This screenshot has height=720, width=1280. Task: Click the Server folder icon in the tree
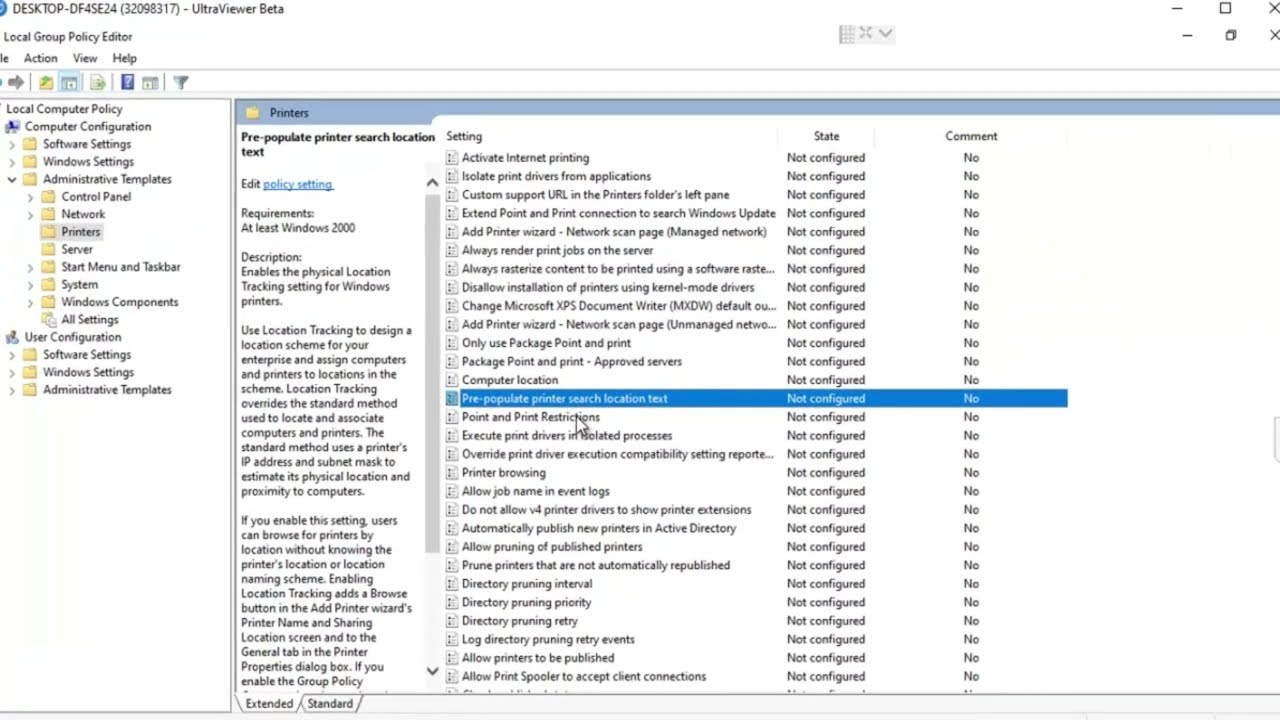[x=48, y=249]
